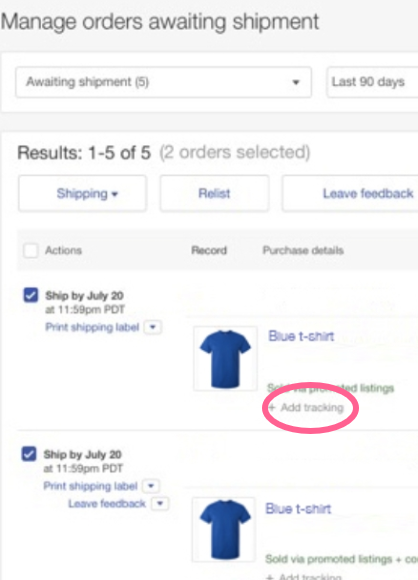Open the Last 90 days date filter
This screenshot has height=580, width=418.
[x=372, y=82]
